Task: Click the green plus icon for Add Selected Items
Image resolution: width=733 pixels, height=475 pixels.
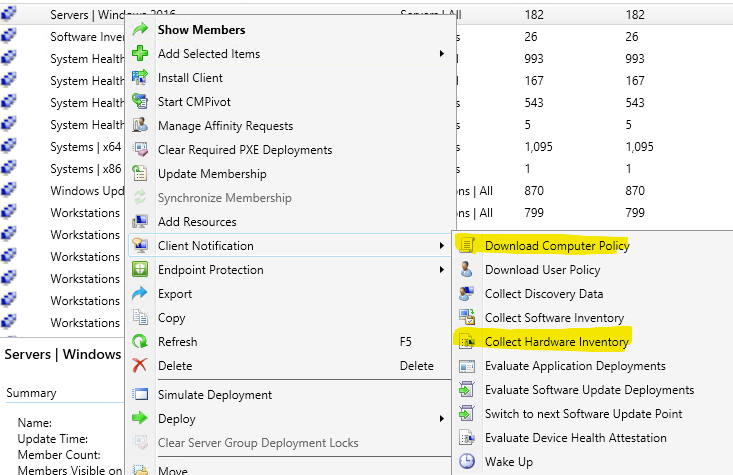Action: coord(140,53)
